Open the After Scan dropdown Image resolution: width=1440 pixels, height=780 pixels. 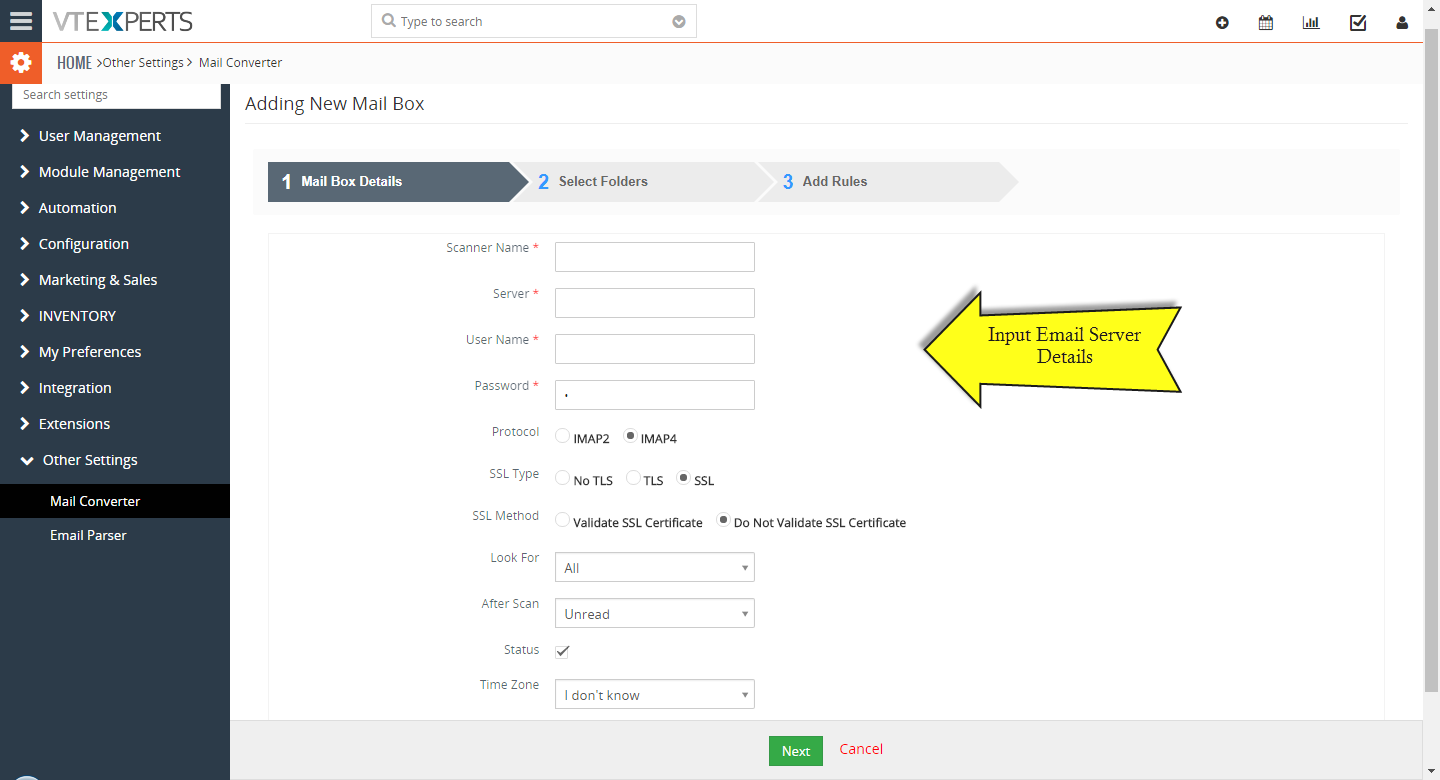(655, 614)
